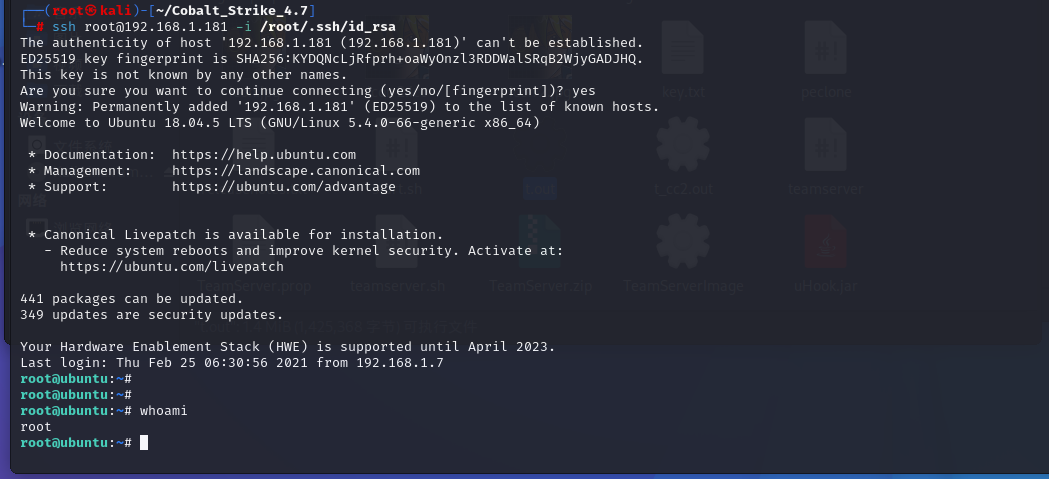Click the /root/.ssh/id_rsa key path in the ssh command
This screenshot has width=1049, height=479.
coord(327,27)
